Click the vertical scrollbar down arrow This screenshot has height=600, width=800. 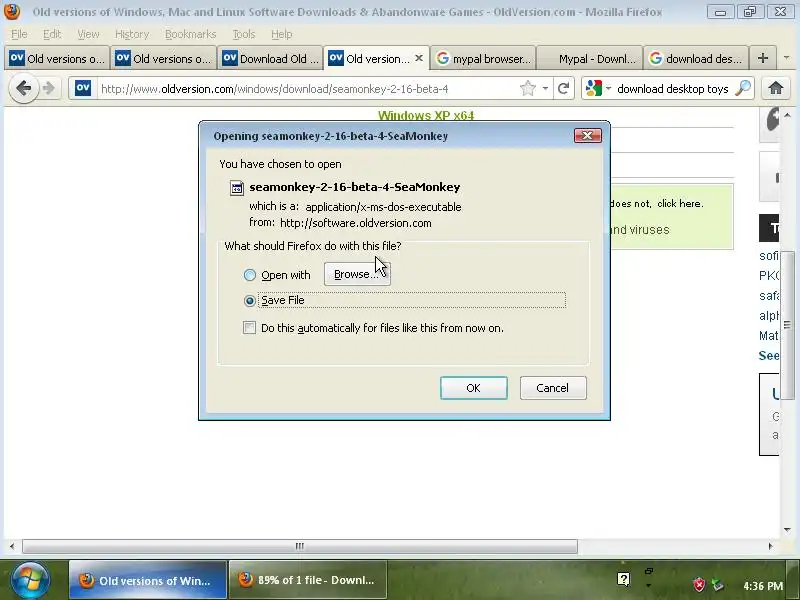[x=787, y=530]
